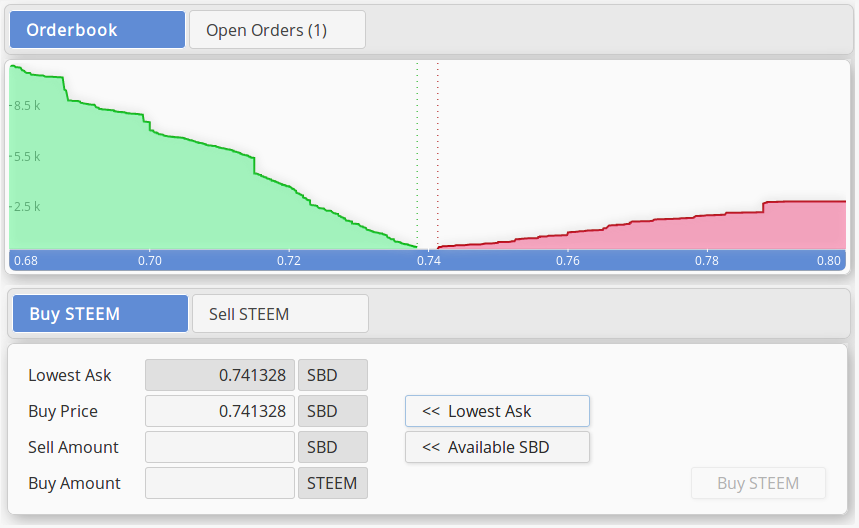Click the Sell Amount input field
The height and width of the screenshot is (528, 859).
pyautogui.click(x=220, y=447)
